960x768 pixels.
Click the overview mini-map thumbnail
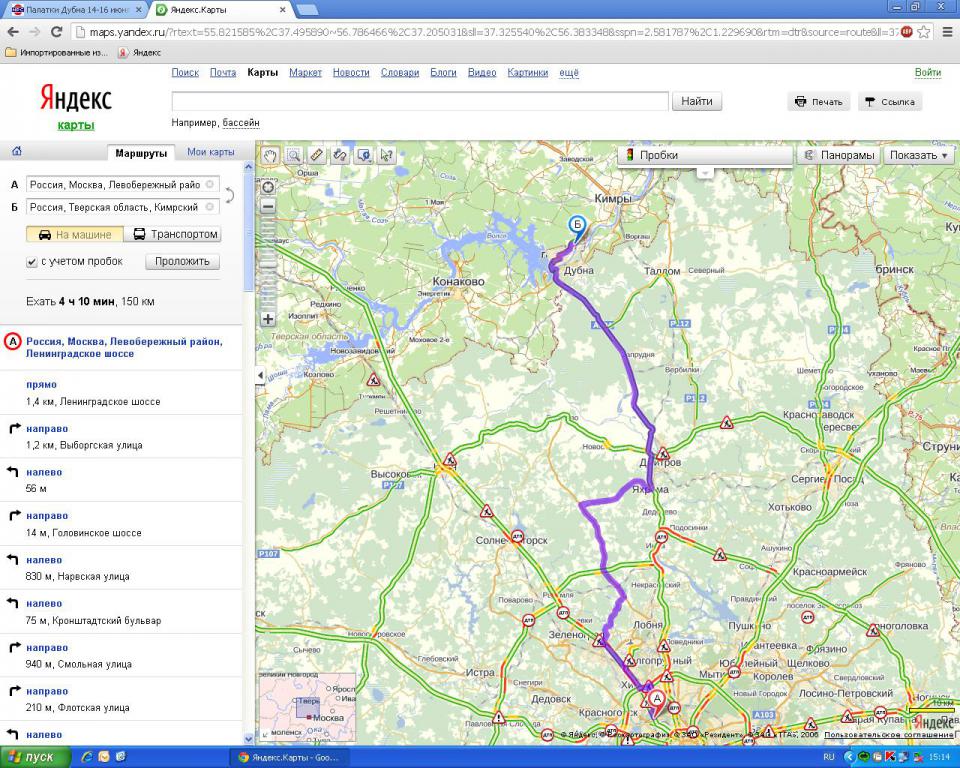point(307,707)
